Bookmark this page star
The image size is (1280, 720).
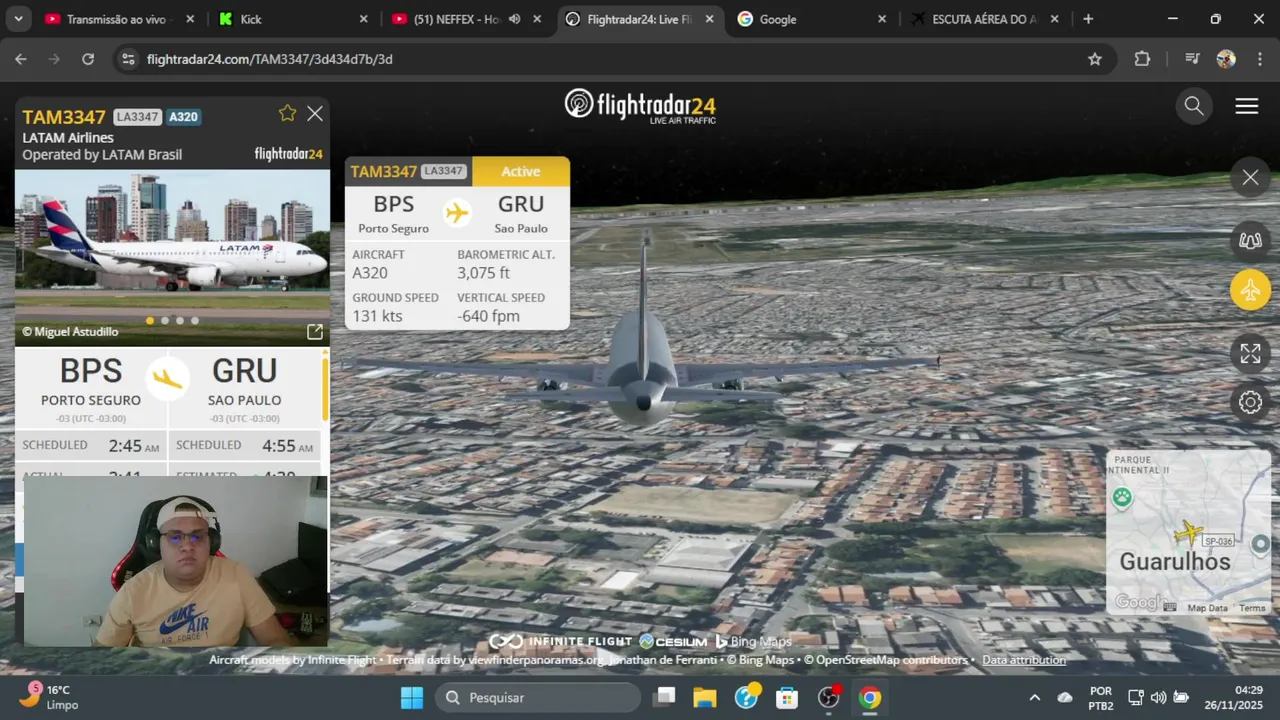click(1095, 59)
